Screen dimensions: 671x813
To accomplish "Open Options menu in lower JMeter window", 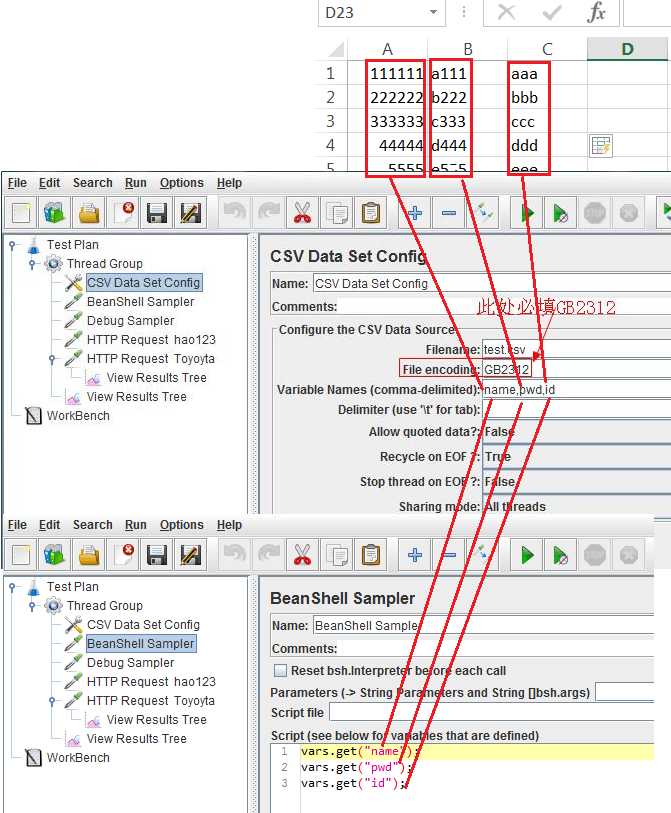I will pyautogui.click(x=181, y=525).
